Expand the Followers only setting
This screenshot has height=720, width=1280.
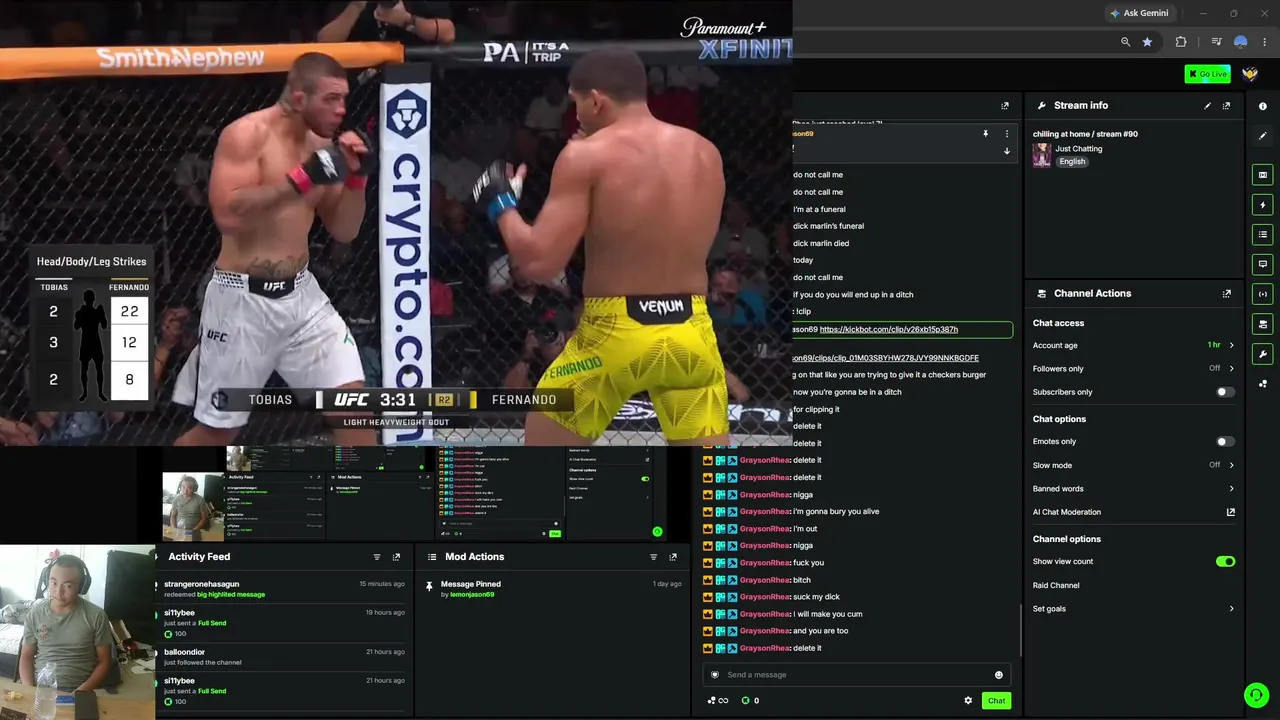click(x=1134, y=368)
